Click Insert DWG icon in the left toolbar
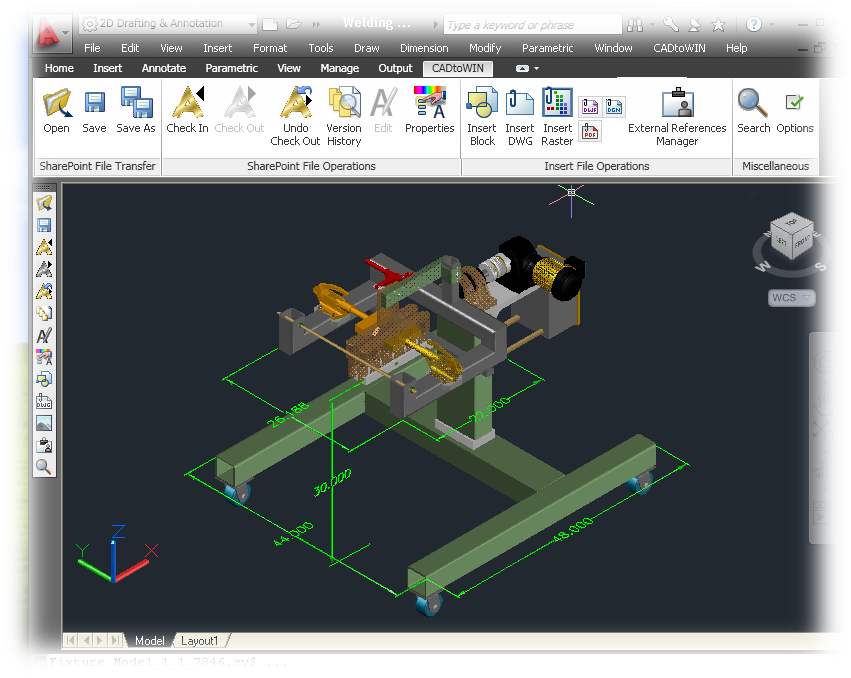This screenshot has height=678, width=851. coord(44,401)
